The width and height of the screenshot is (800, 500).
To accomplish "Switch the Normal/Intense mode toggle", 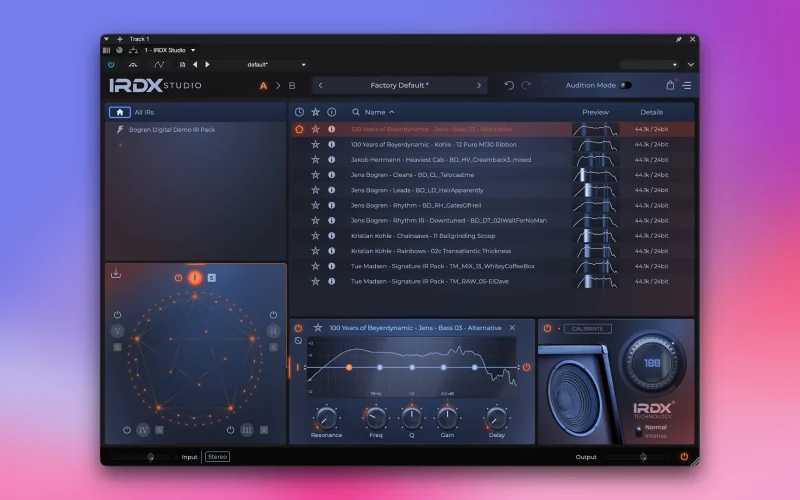I will click(x=638, y=431).
